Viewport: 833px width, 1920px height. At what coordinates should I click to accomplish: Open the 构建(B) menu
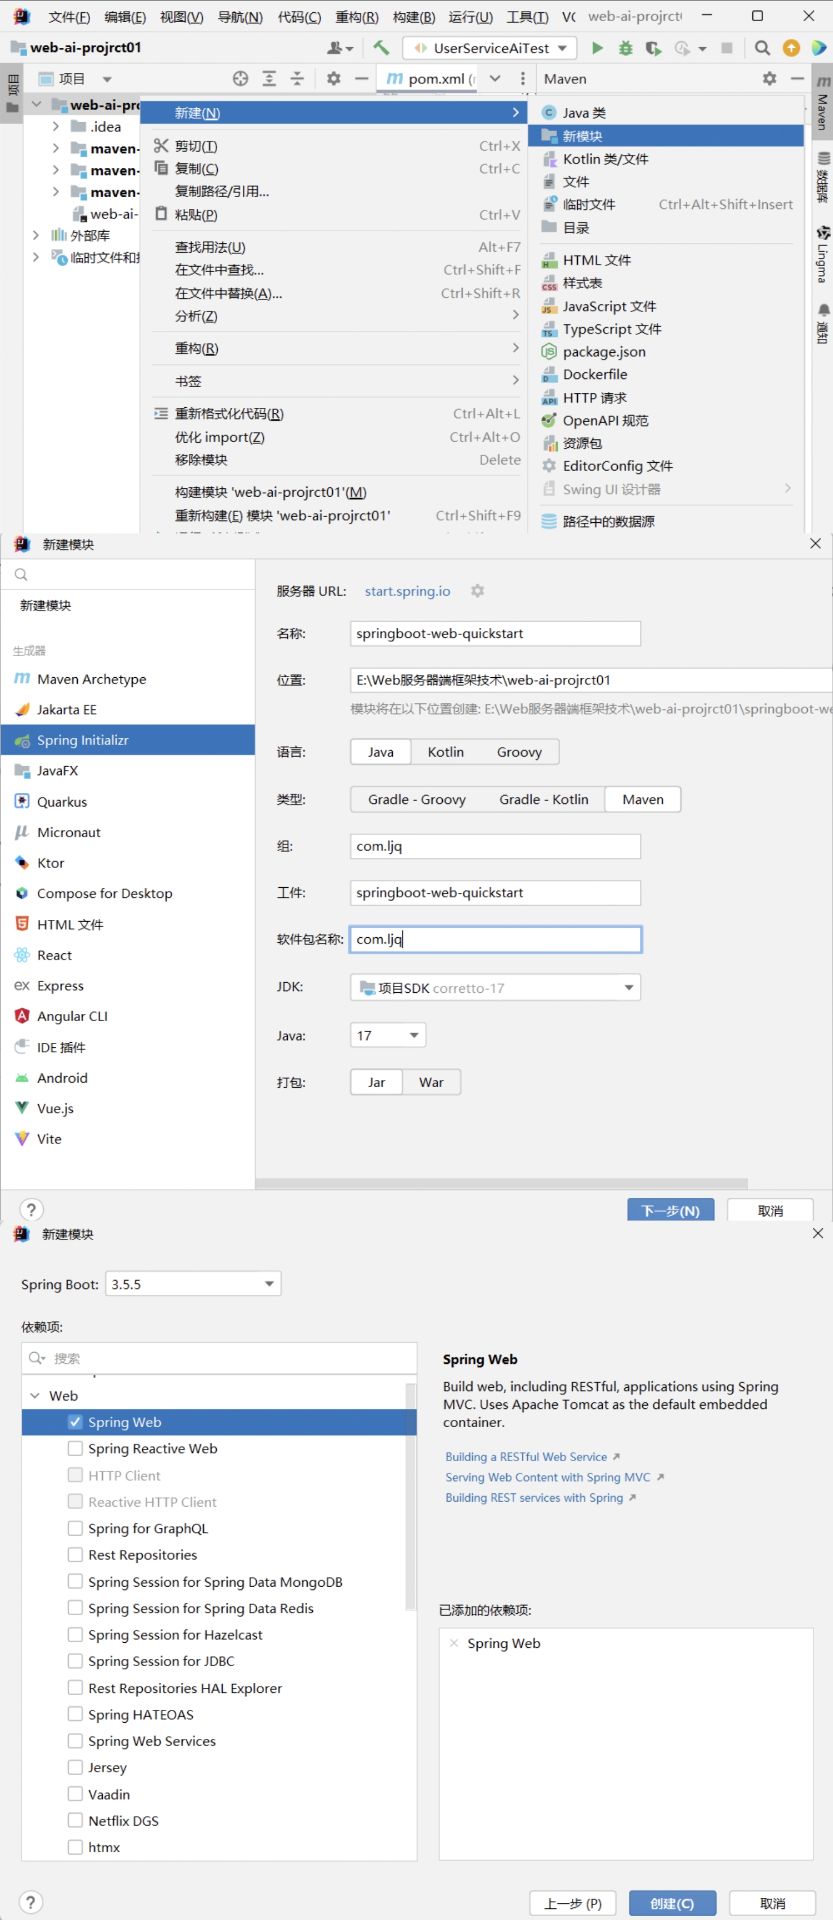click(x=414, y=17)
